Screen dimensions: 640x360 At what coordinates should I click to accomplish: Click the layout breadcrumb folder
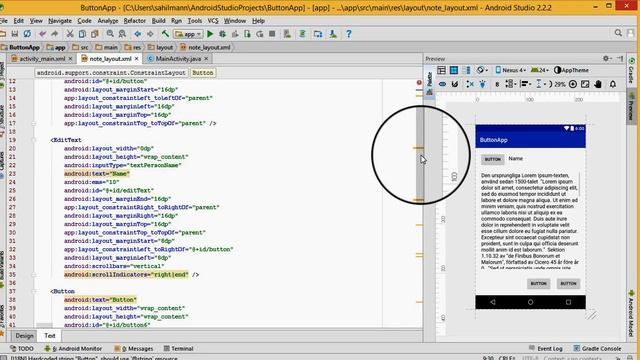pos(160,47)
